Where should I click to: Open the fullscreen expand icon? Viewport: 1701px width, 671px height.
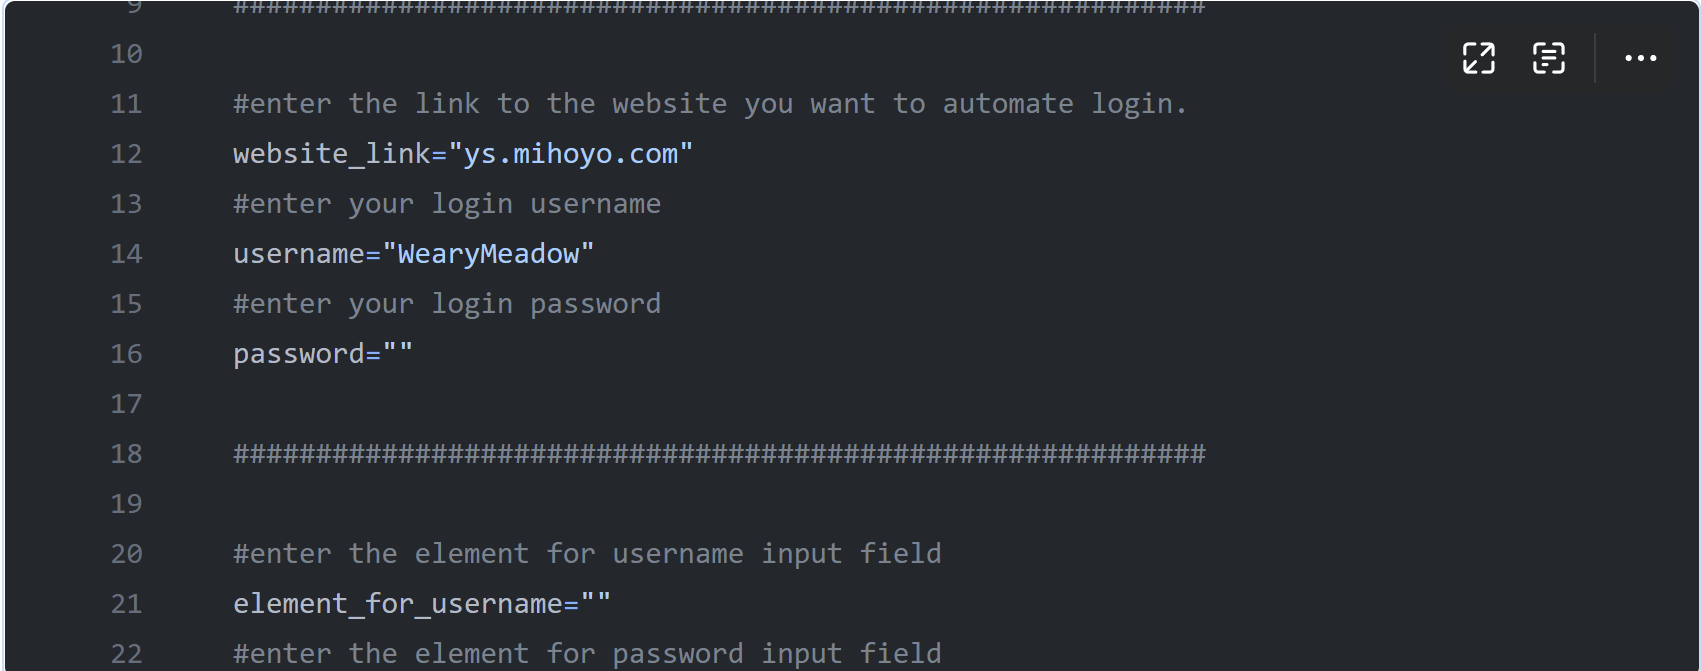pyautogui.click(x=1478, y=58)
